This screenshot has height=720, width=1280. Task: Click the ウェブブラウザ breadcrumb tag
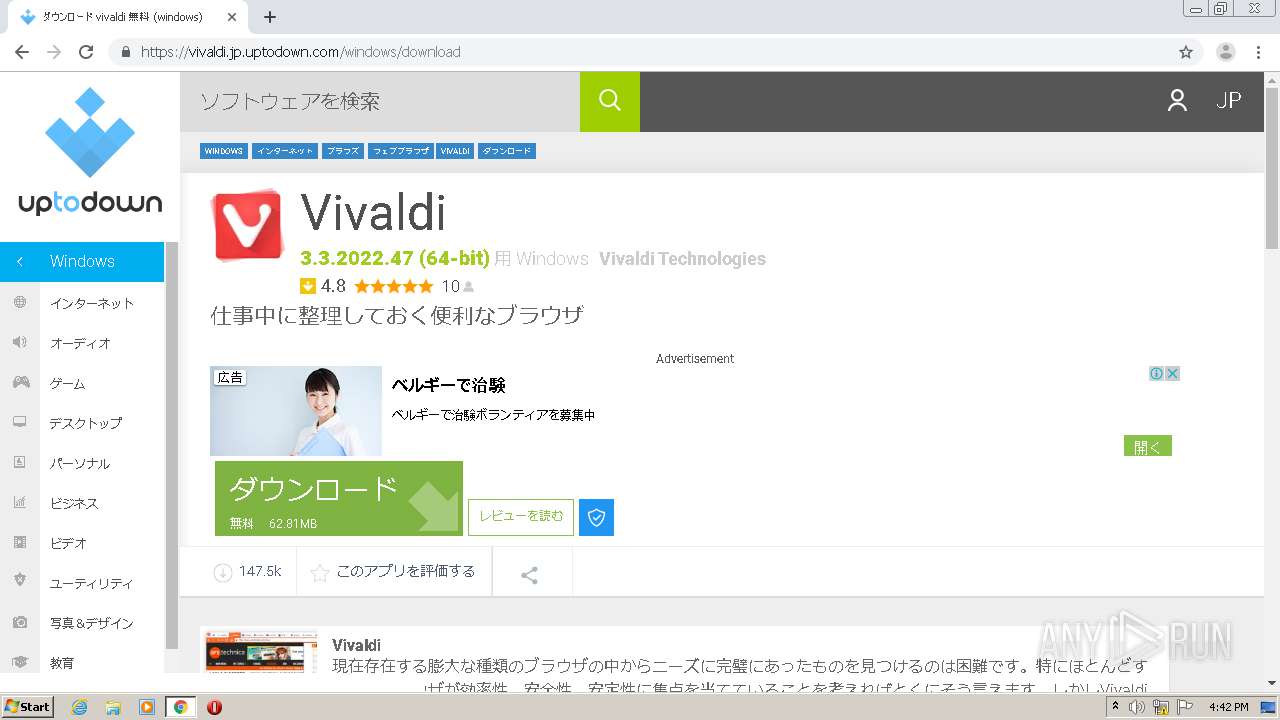coord(400,151)
